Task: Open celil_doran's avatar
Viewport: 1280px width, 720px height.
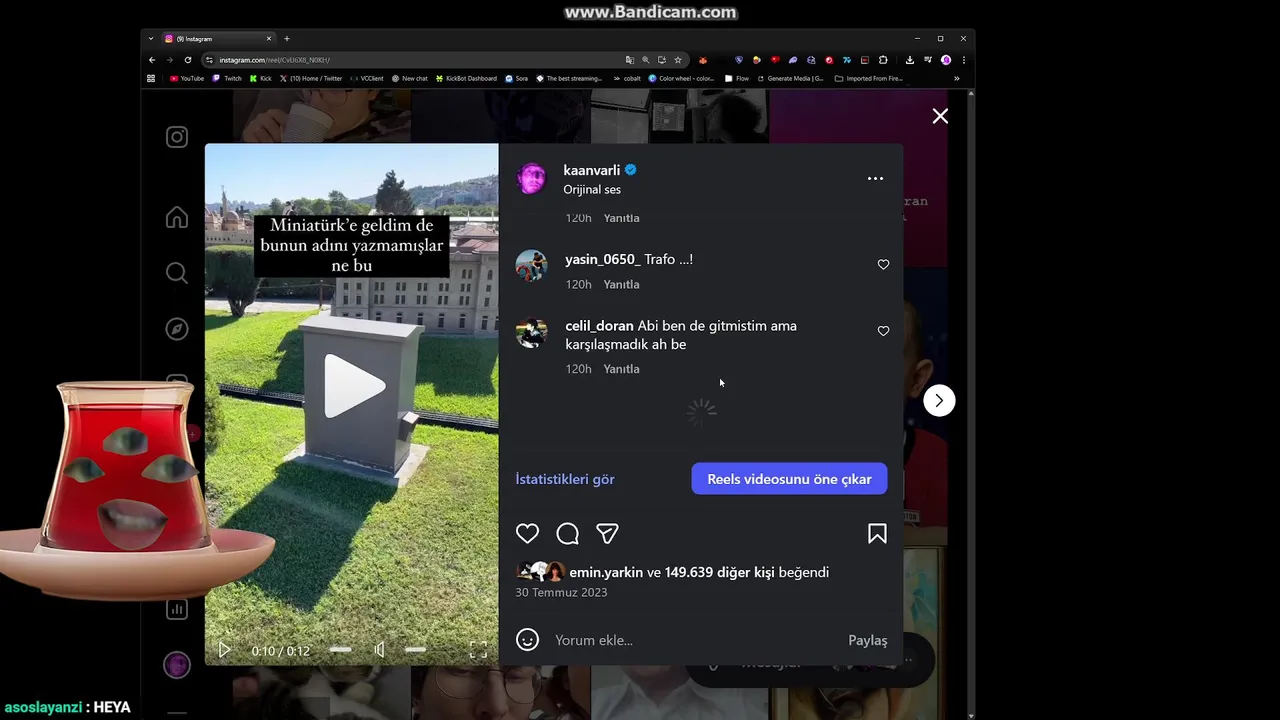Action: pyautogui.click(x=531, y=333)
